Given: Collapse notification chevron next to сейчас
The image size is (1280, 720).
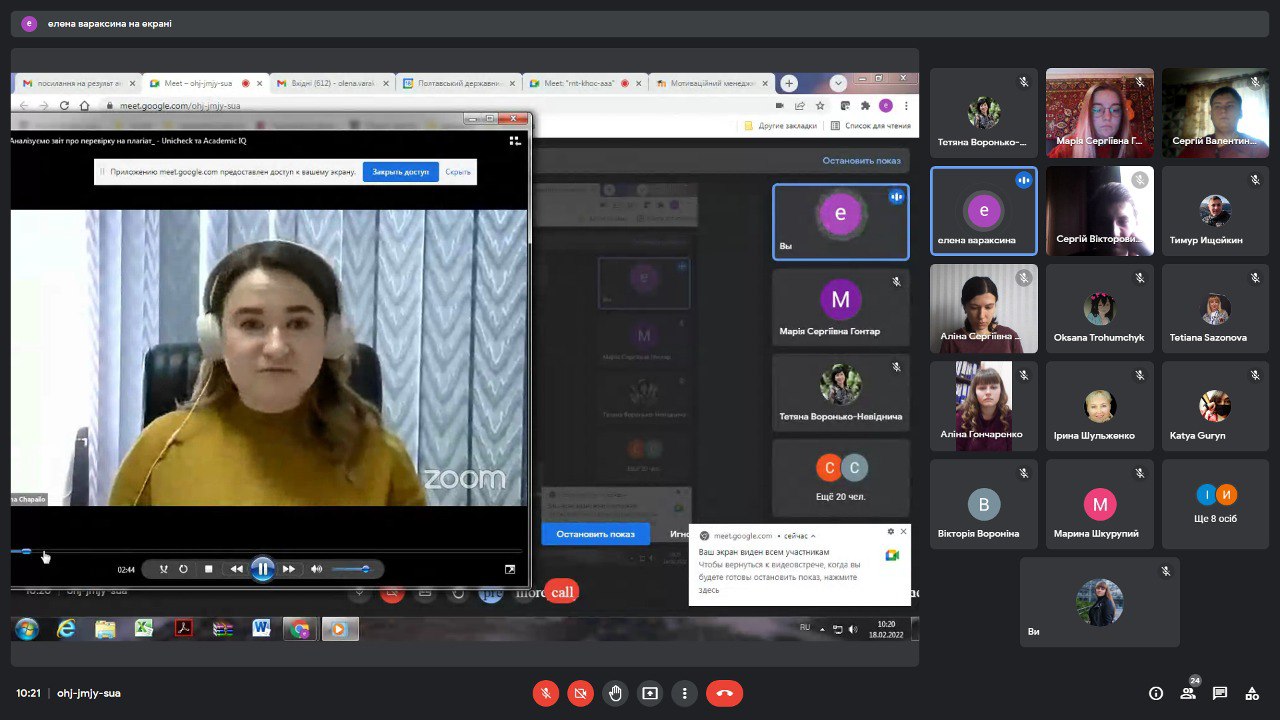Looking at the screenshot, I should click(813, 536).
